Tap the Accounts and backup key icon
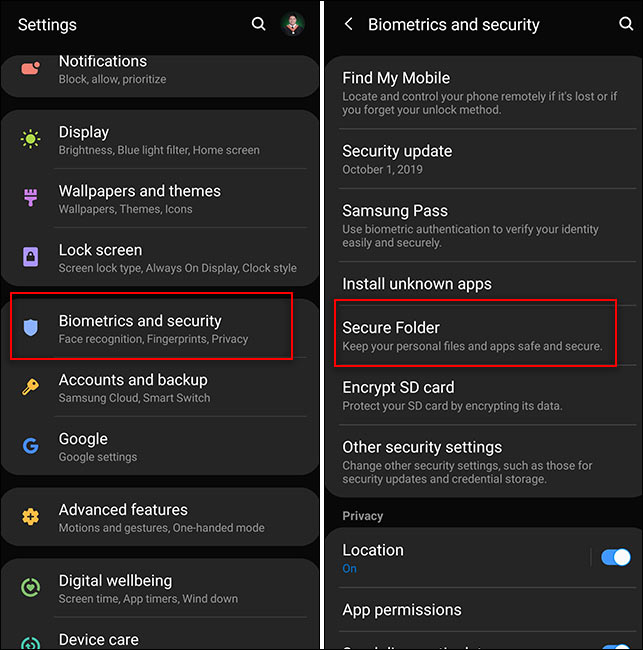This screenshot has height=650, width=643. point(30,387)
